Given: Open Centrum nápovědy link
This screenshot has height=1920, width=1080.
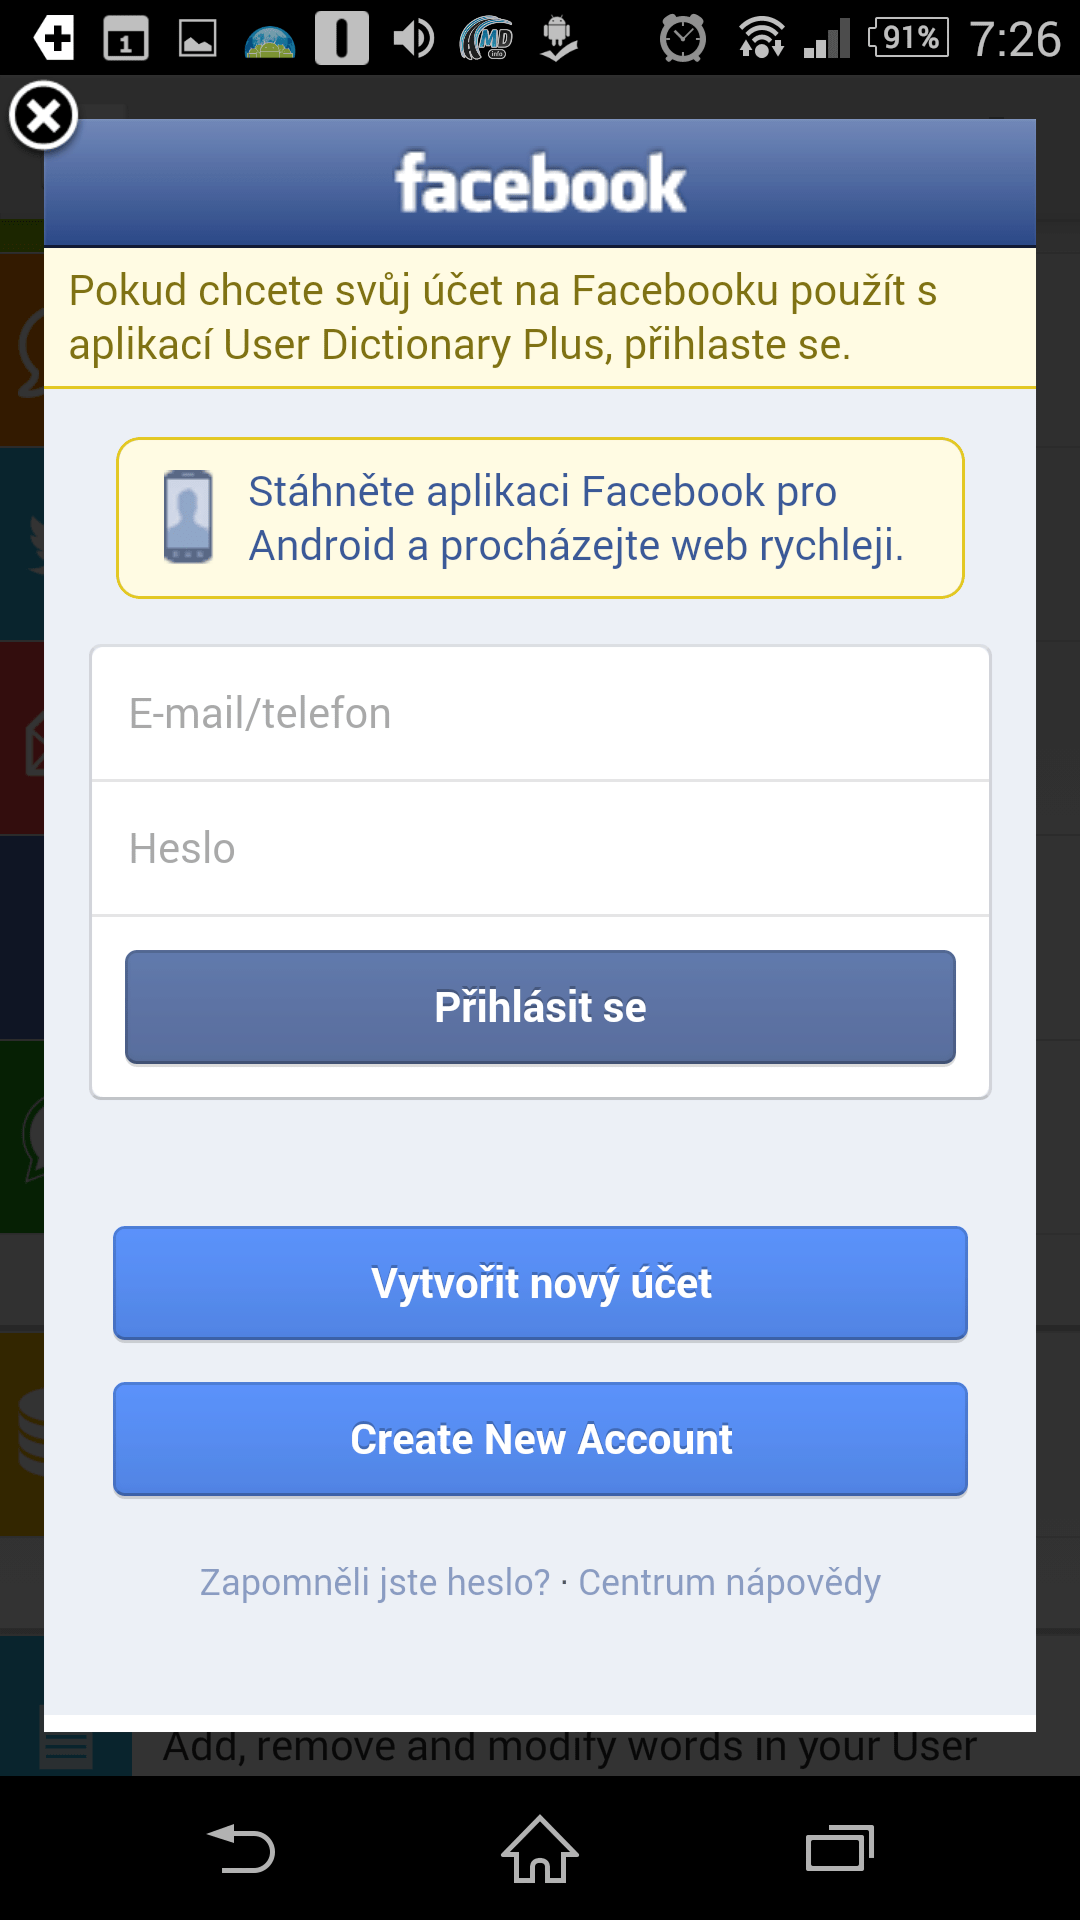Looking at the screenshot, I should (x=729, y=1582).
